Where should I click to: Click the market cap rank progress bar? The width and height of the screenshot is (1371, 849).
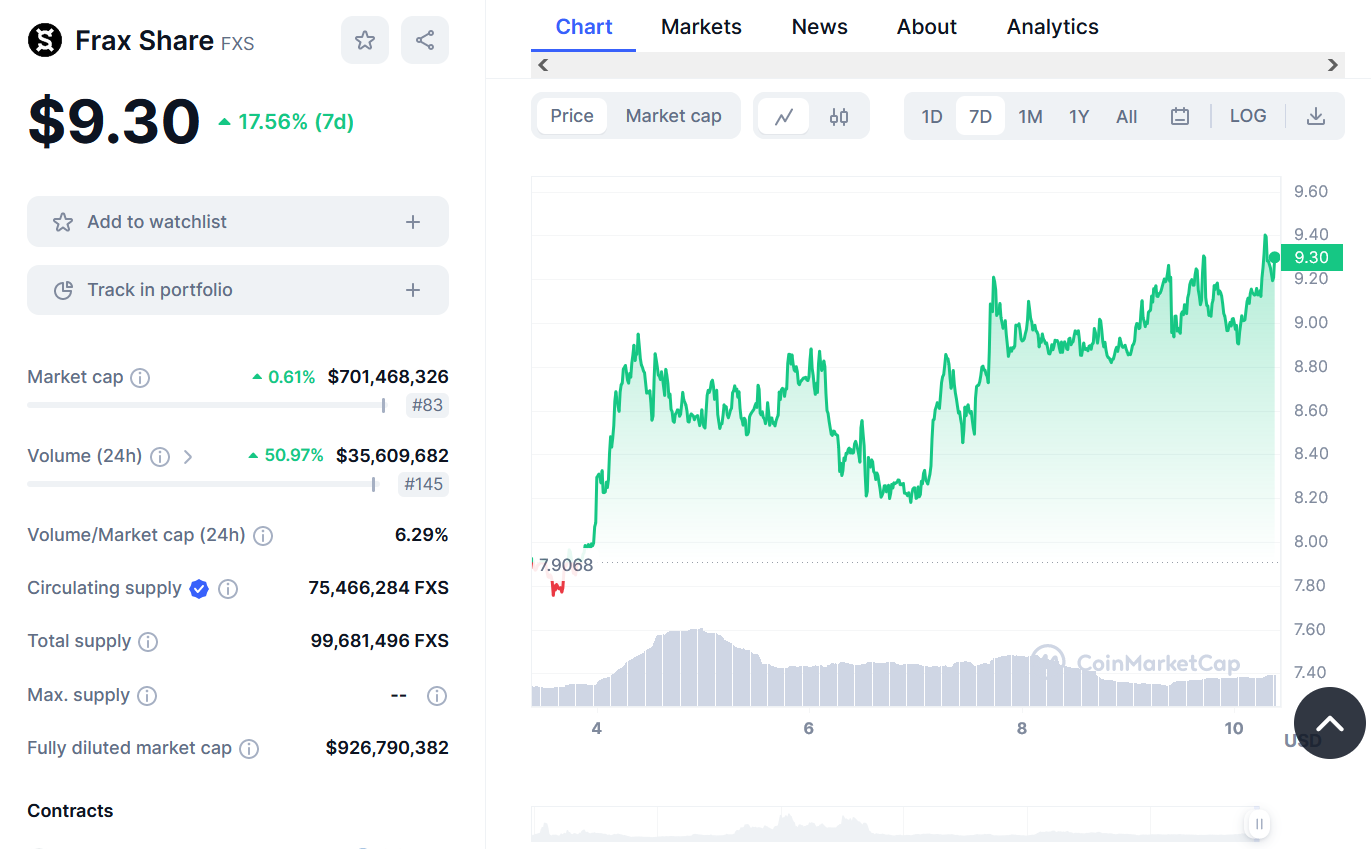206,405
